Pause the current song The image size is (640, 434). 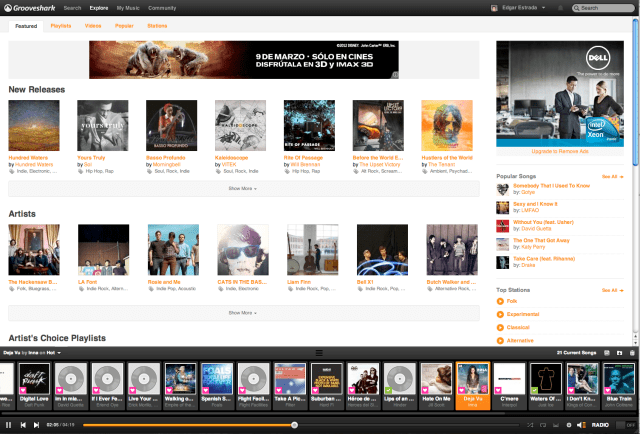coord(9,425)
